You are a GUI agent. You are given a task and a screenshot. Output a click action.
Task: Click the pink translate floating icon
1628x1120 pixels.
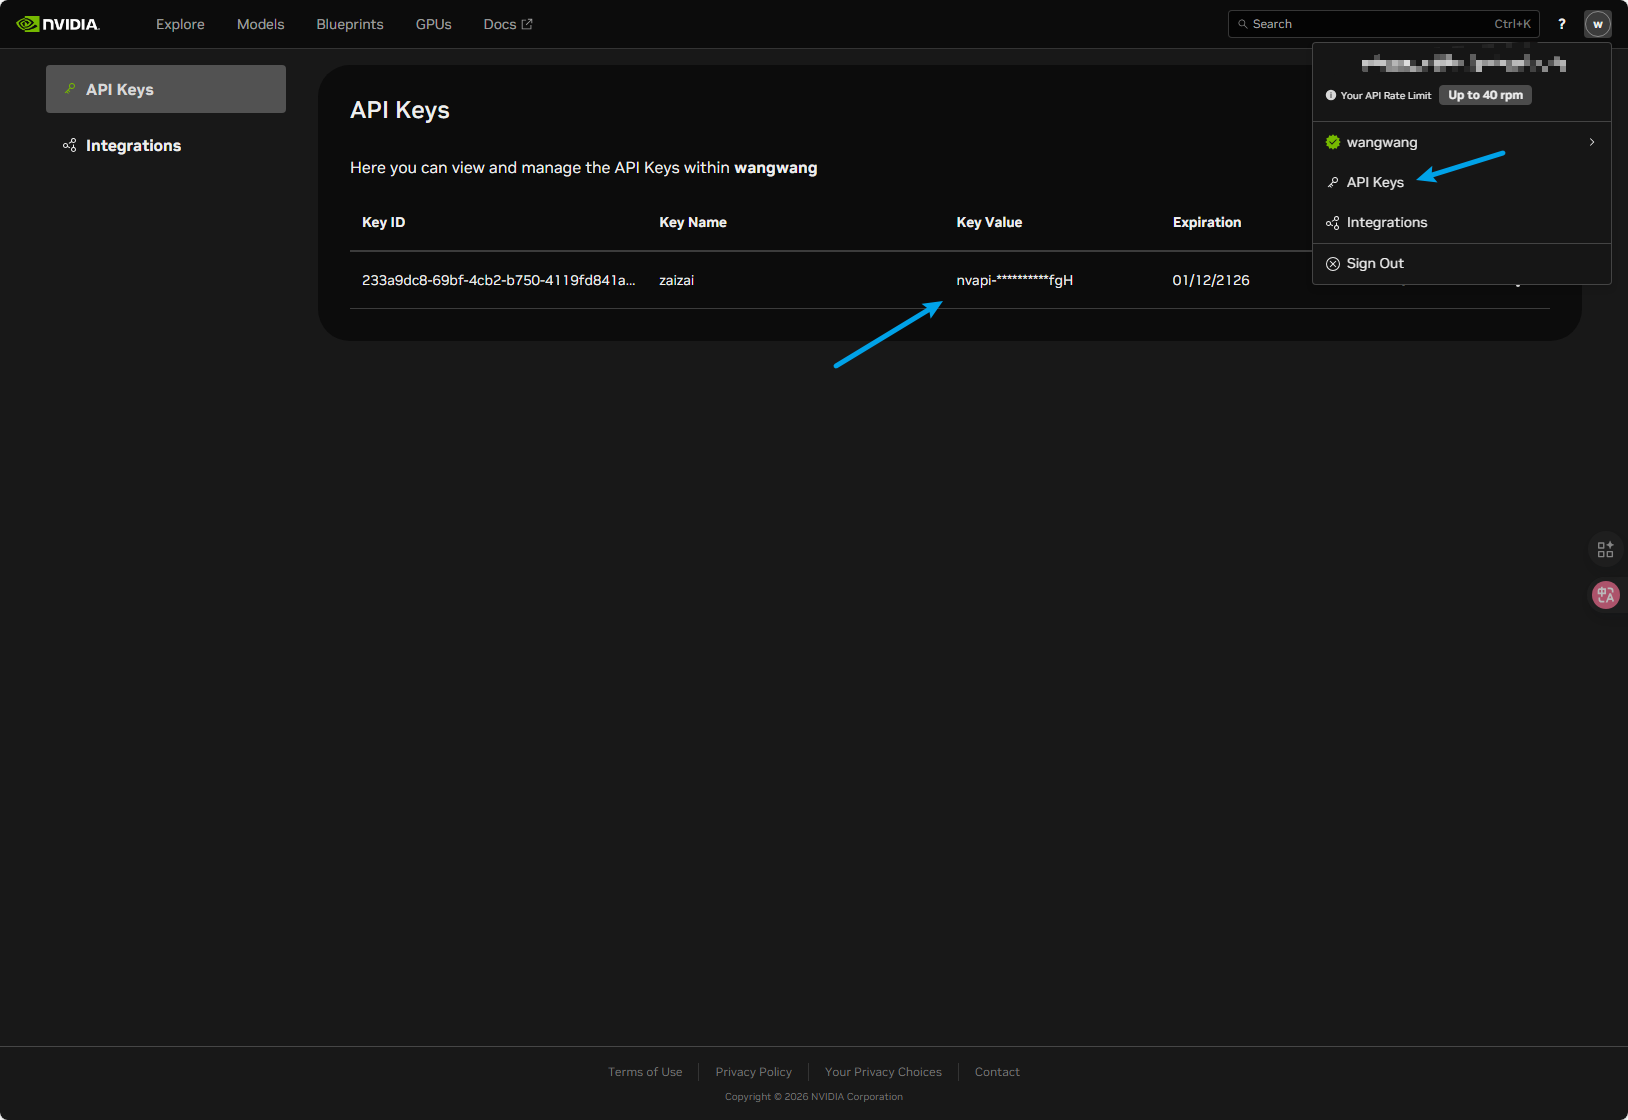[1605, 595]
